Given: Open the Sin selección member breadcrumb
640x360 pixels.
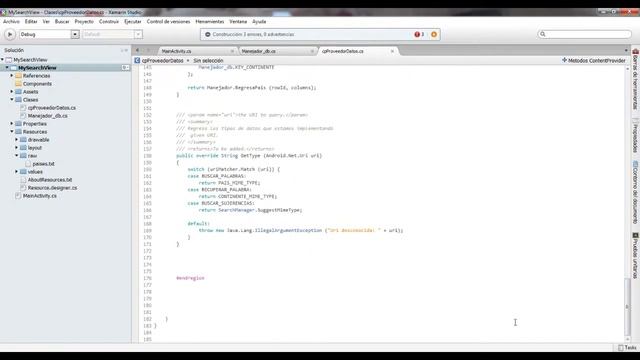Looking at the screenshot, I should tap(208, 60).
